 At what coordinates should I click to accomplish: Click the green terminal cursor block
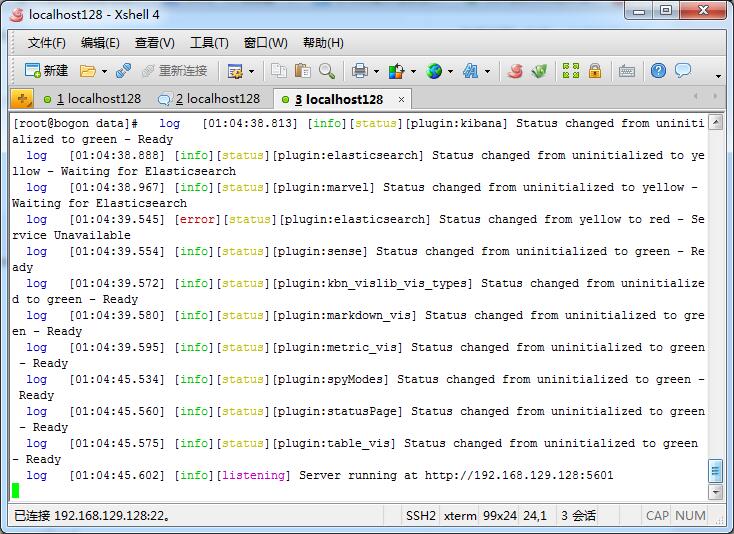pyautogui.click(x=15, y=490)
